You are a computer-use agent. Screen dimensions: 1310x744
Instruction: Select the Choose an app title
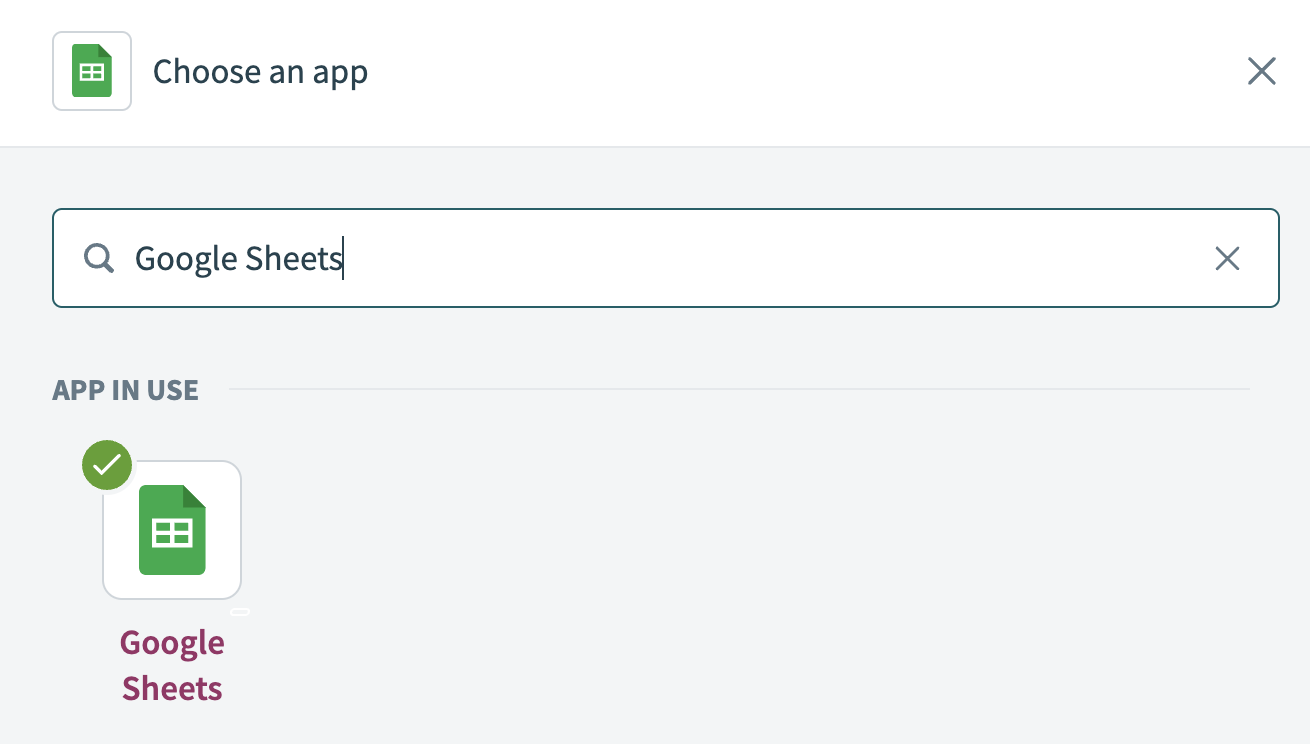pyautogui.click(x=260, y=71)
